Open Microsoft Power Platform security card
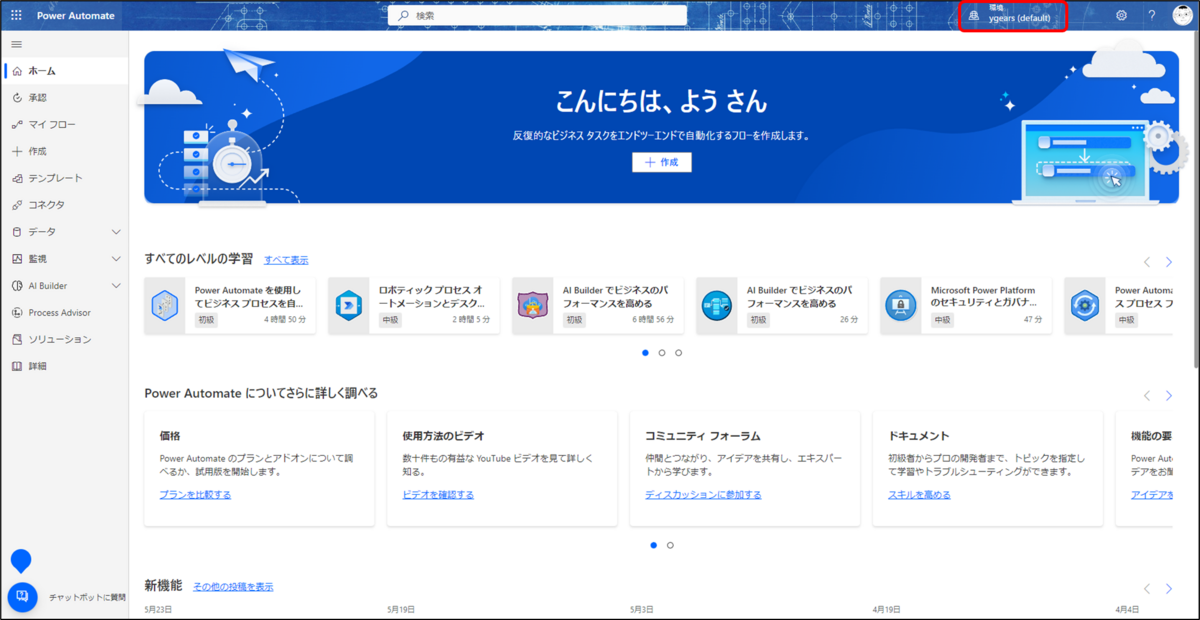The height and width of the screenshot is (620, 1200). (966, 306)
